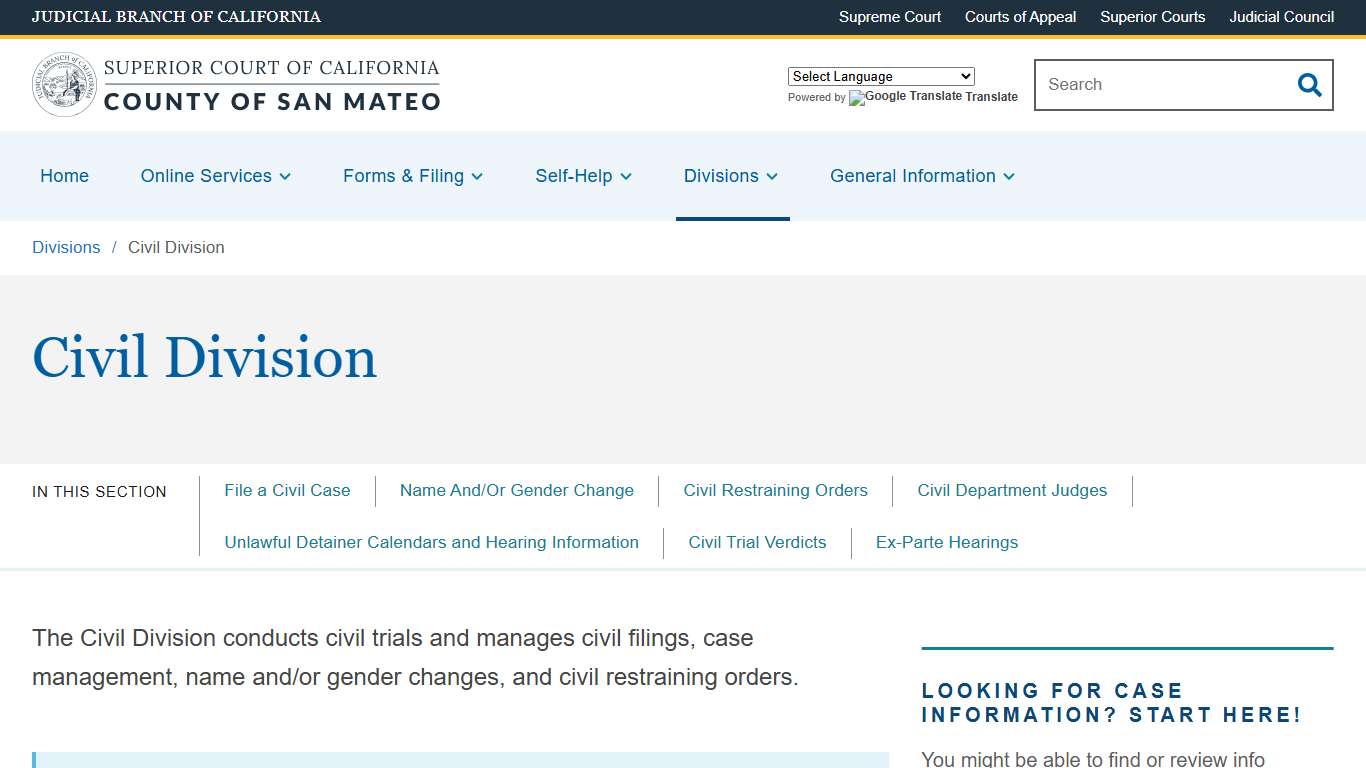1366x768 pixels.
Task: Click Divisions in the breadcrumb trail
Action: (x=66, y=247)
